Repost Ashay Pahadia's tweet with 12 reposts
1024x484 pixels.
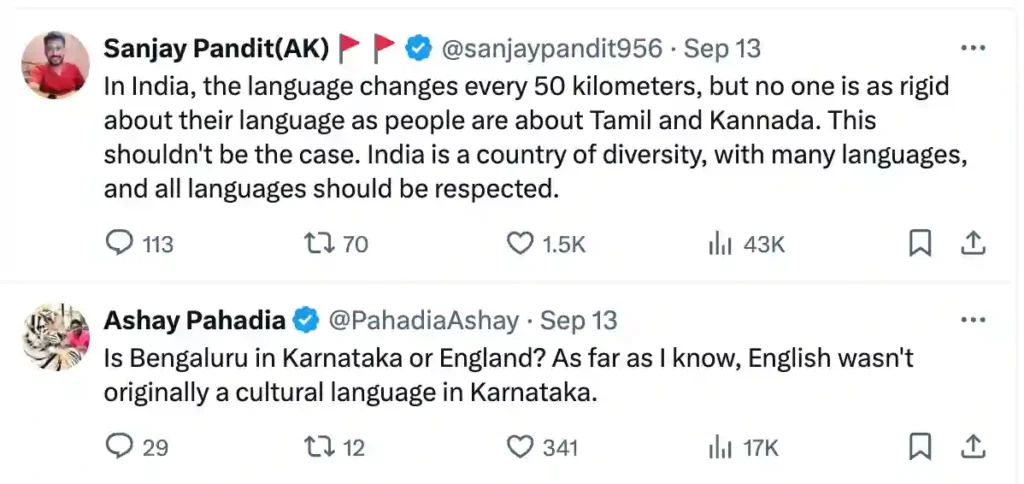tap(320, 447)
